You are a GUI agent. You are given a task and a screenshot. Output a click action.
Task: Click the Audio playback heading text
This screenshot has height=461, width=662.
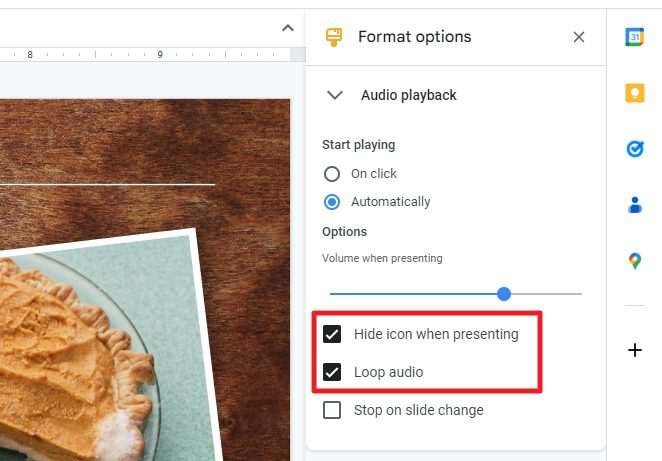[x=409, y=95]
